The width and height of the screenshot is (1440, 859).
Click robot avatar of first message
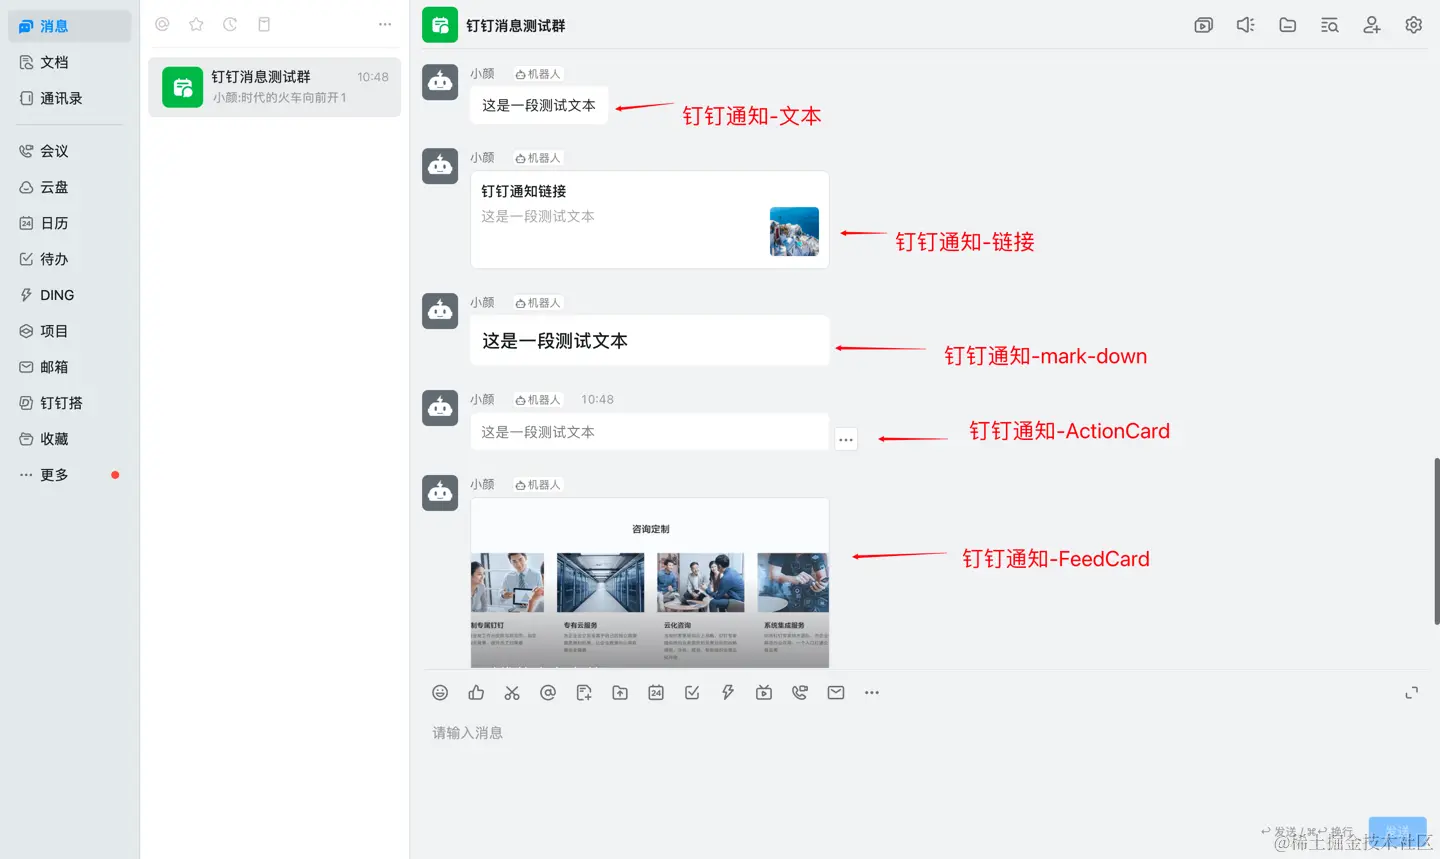tap(440, 83)
